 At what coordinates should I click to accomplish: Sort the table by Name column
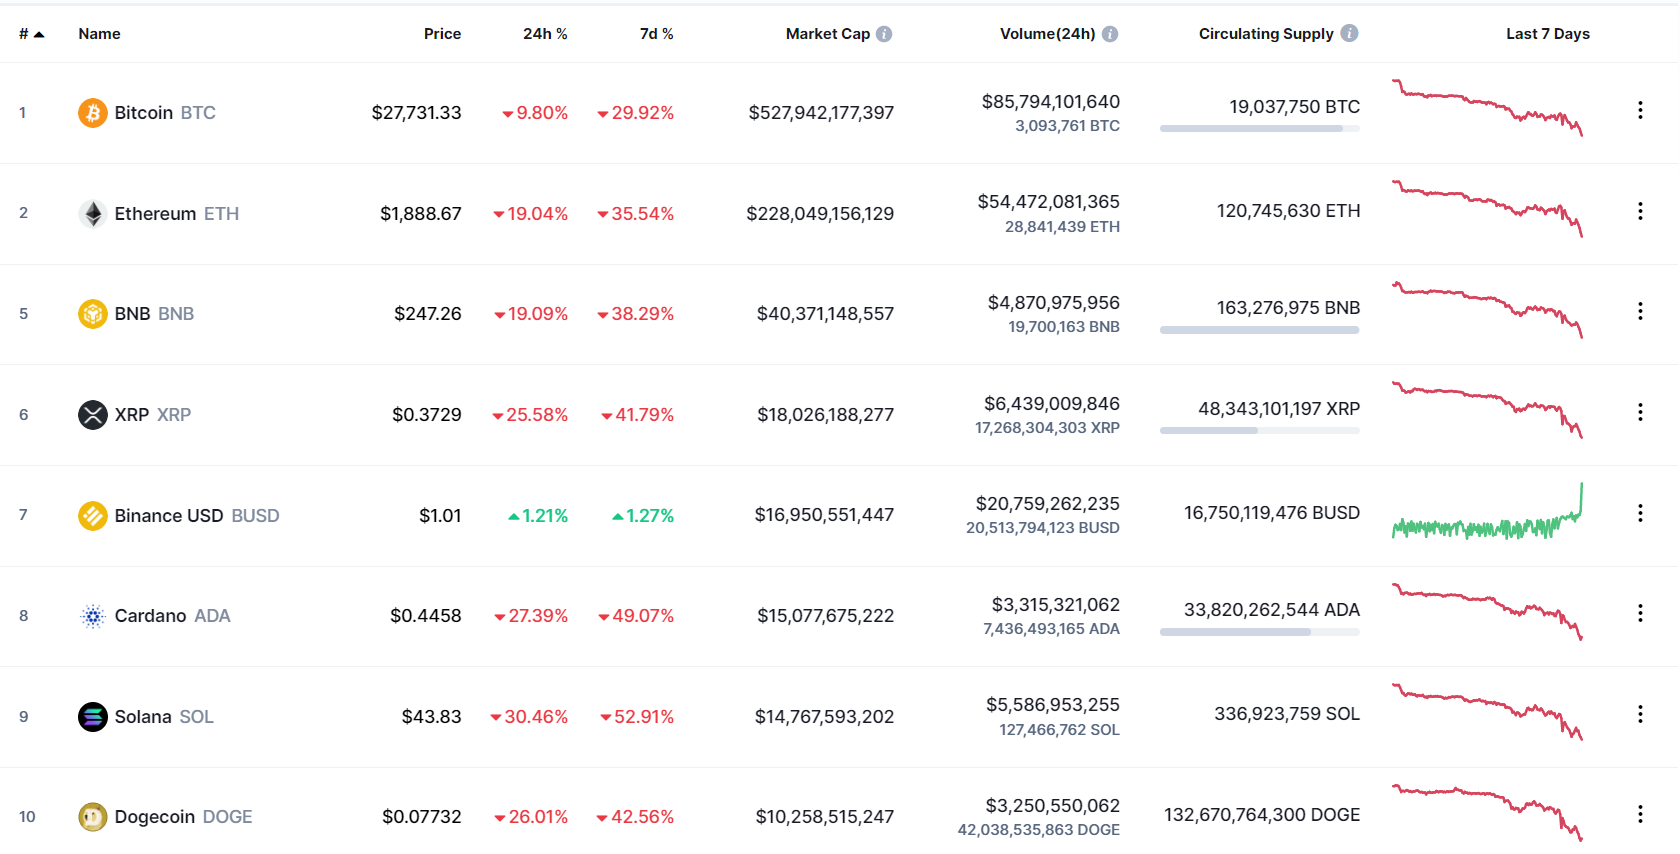click(99, 34)
